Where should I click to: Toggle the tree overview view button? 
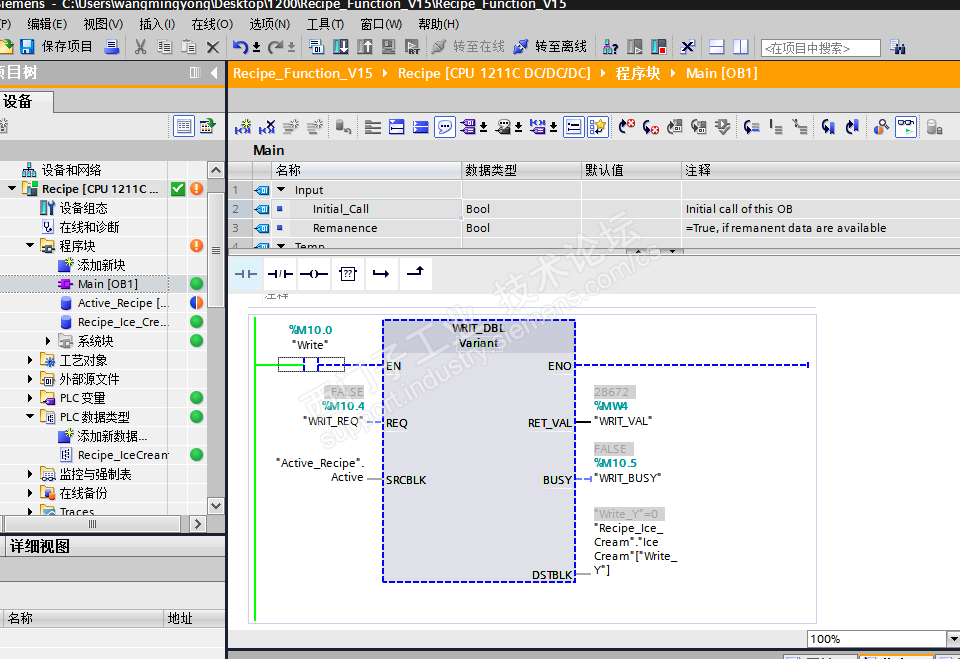[184, 126]
